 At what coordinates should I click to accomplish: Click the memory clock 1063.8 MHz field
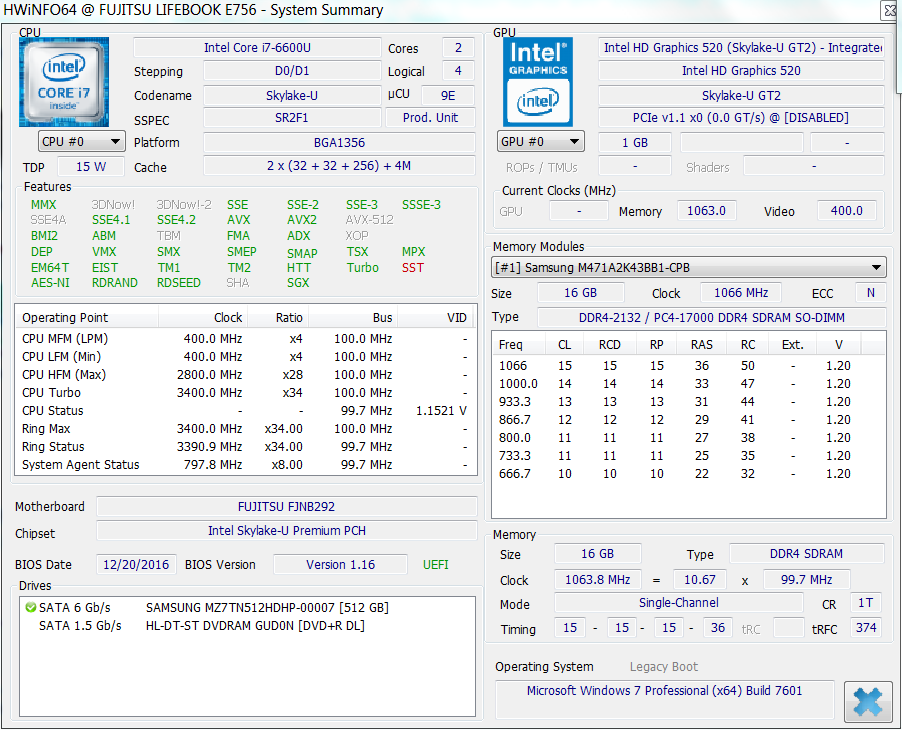pos(598,580)
